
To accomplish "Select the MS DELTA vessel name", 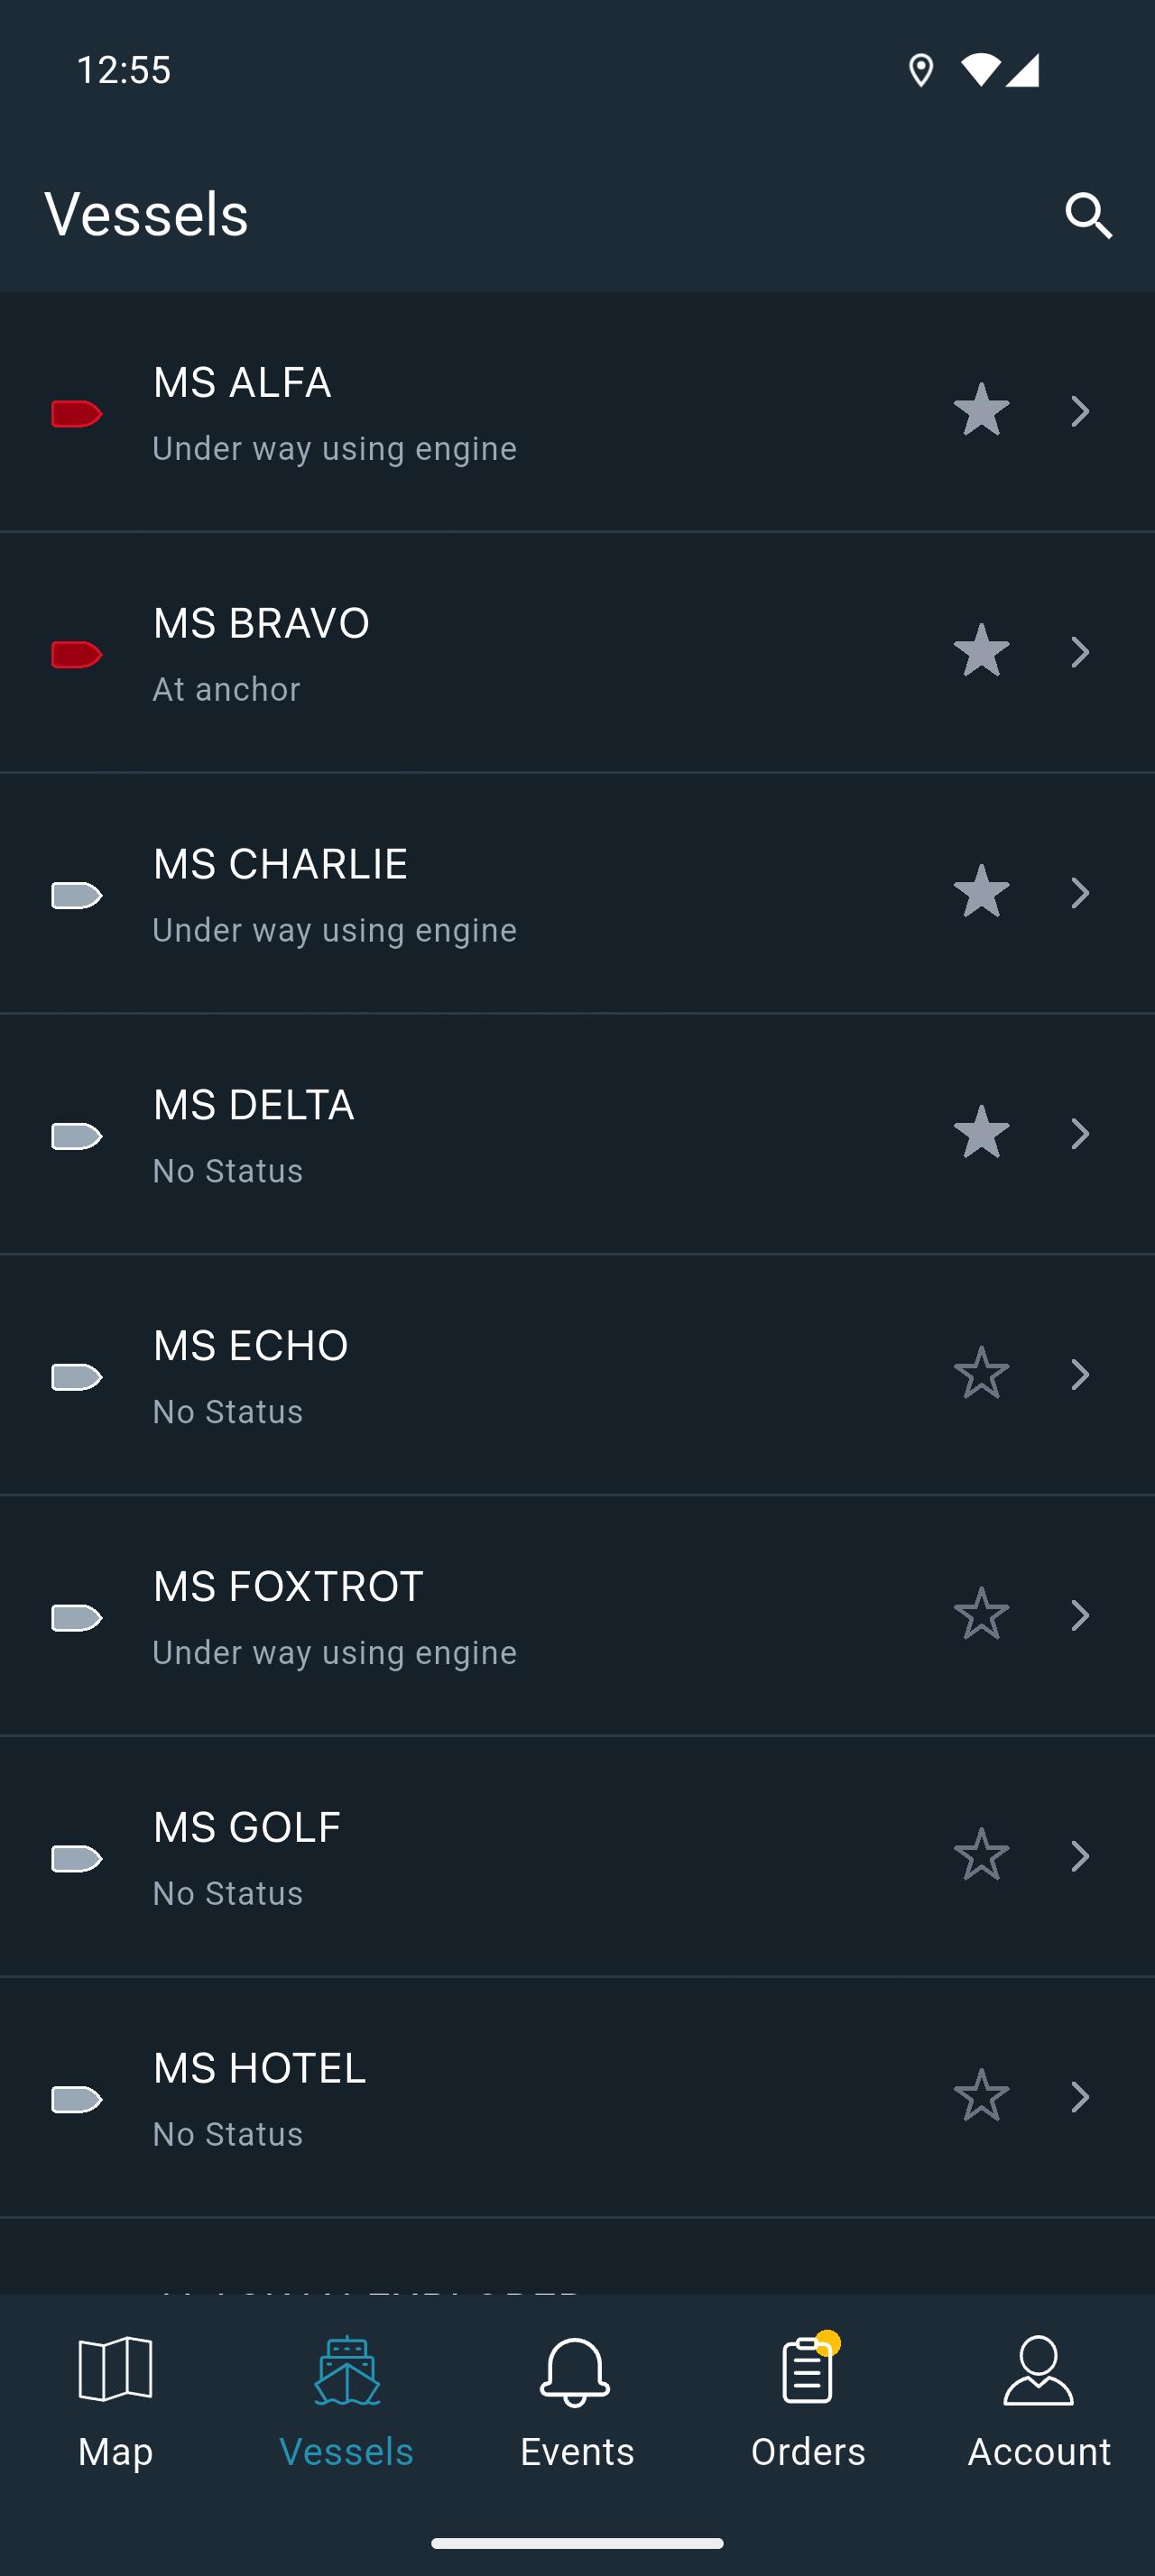I will [254, 1105].
